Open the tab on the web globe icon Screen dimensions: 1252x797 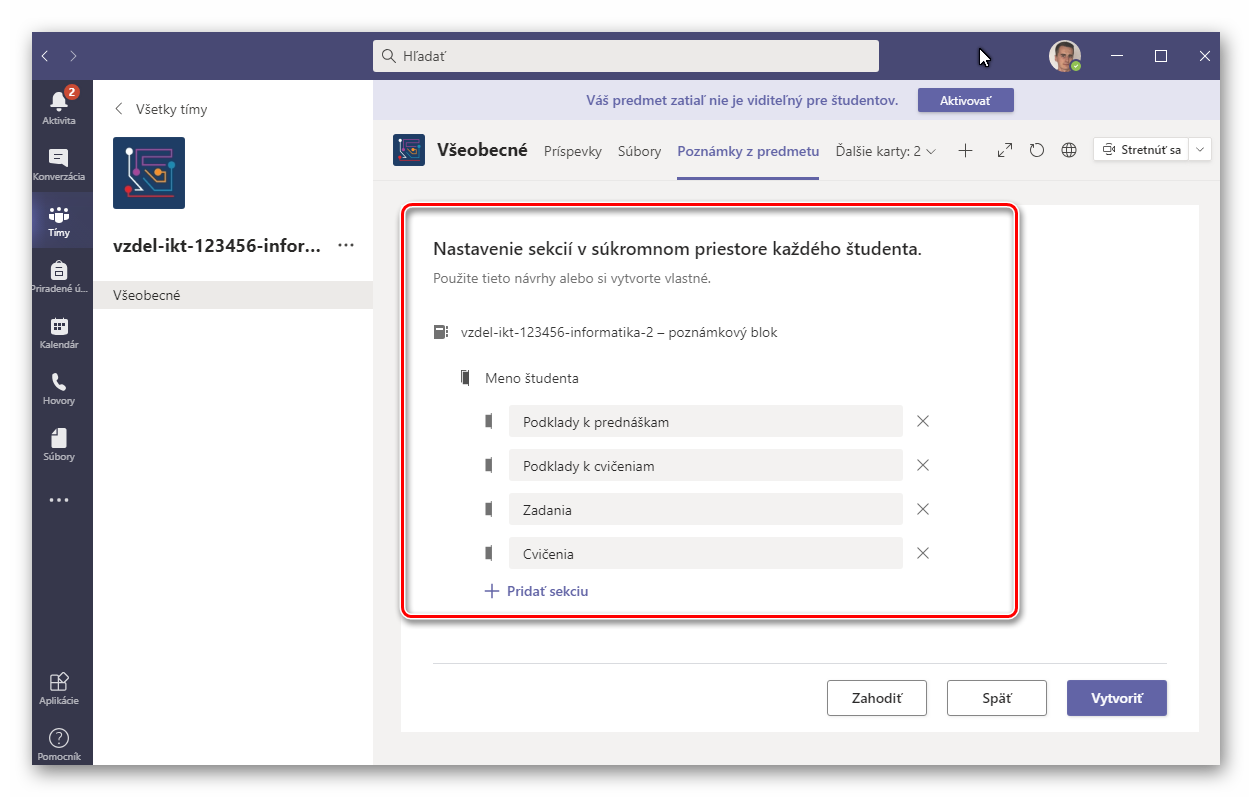1069,150
